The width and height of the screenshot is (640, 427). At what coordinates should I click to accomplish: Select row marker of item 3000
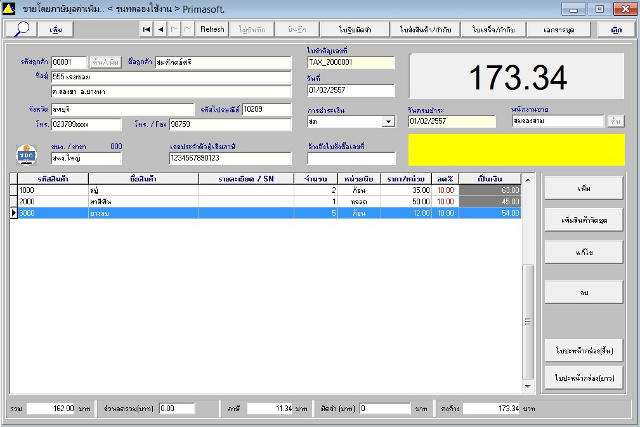(13, 213)
